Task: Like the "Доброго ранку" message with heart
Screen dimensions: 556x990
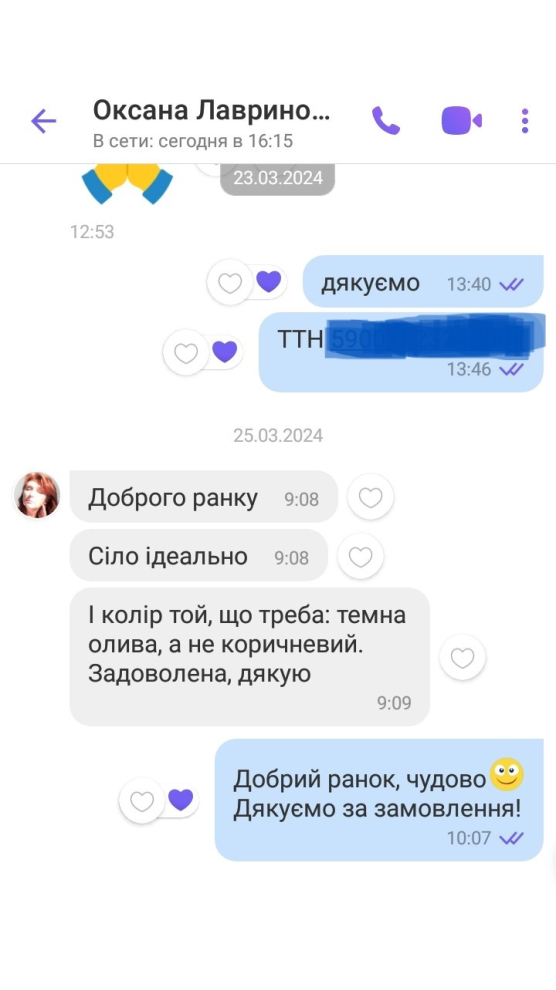Action: tap(370, 497)
